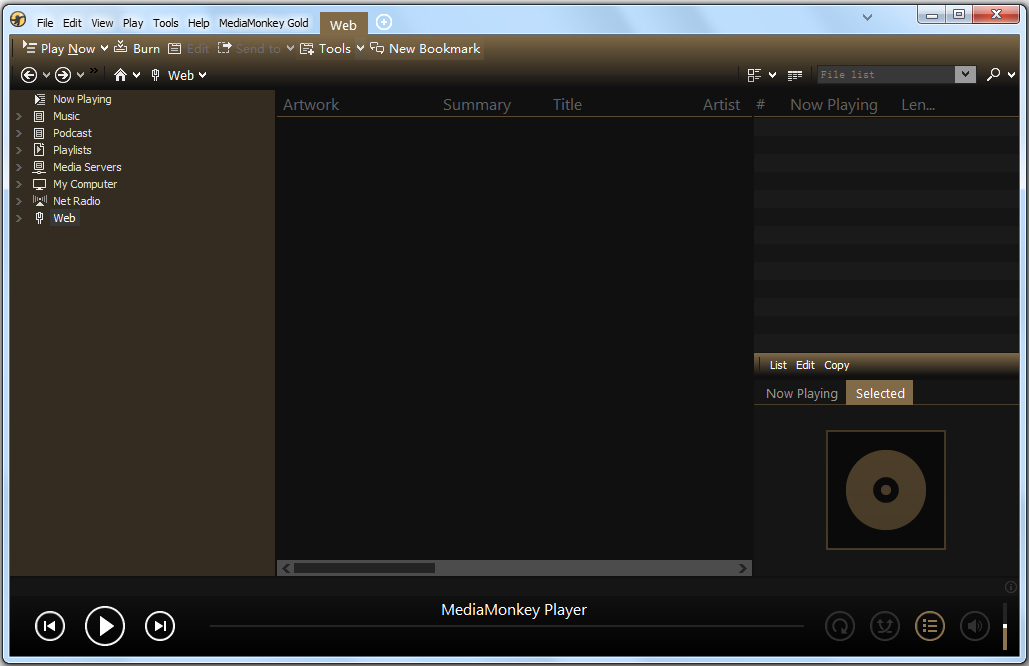
Task: Open the Copy menu in Now Playing panel
Action: click(837, 365)
